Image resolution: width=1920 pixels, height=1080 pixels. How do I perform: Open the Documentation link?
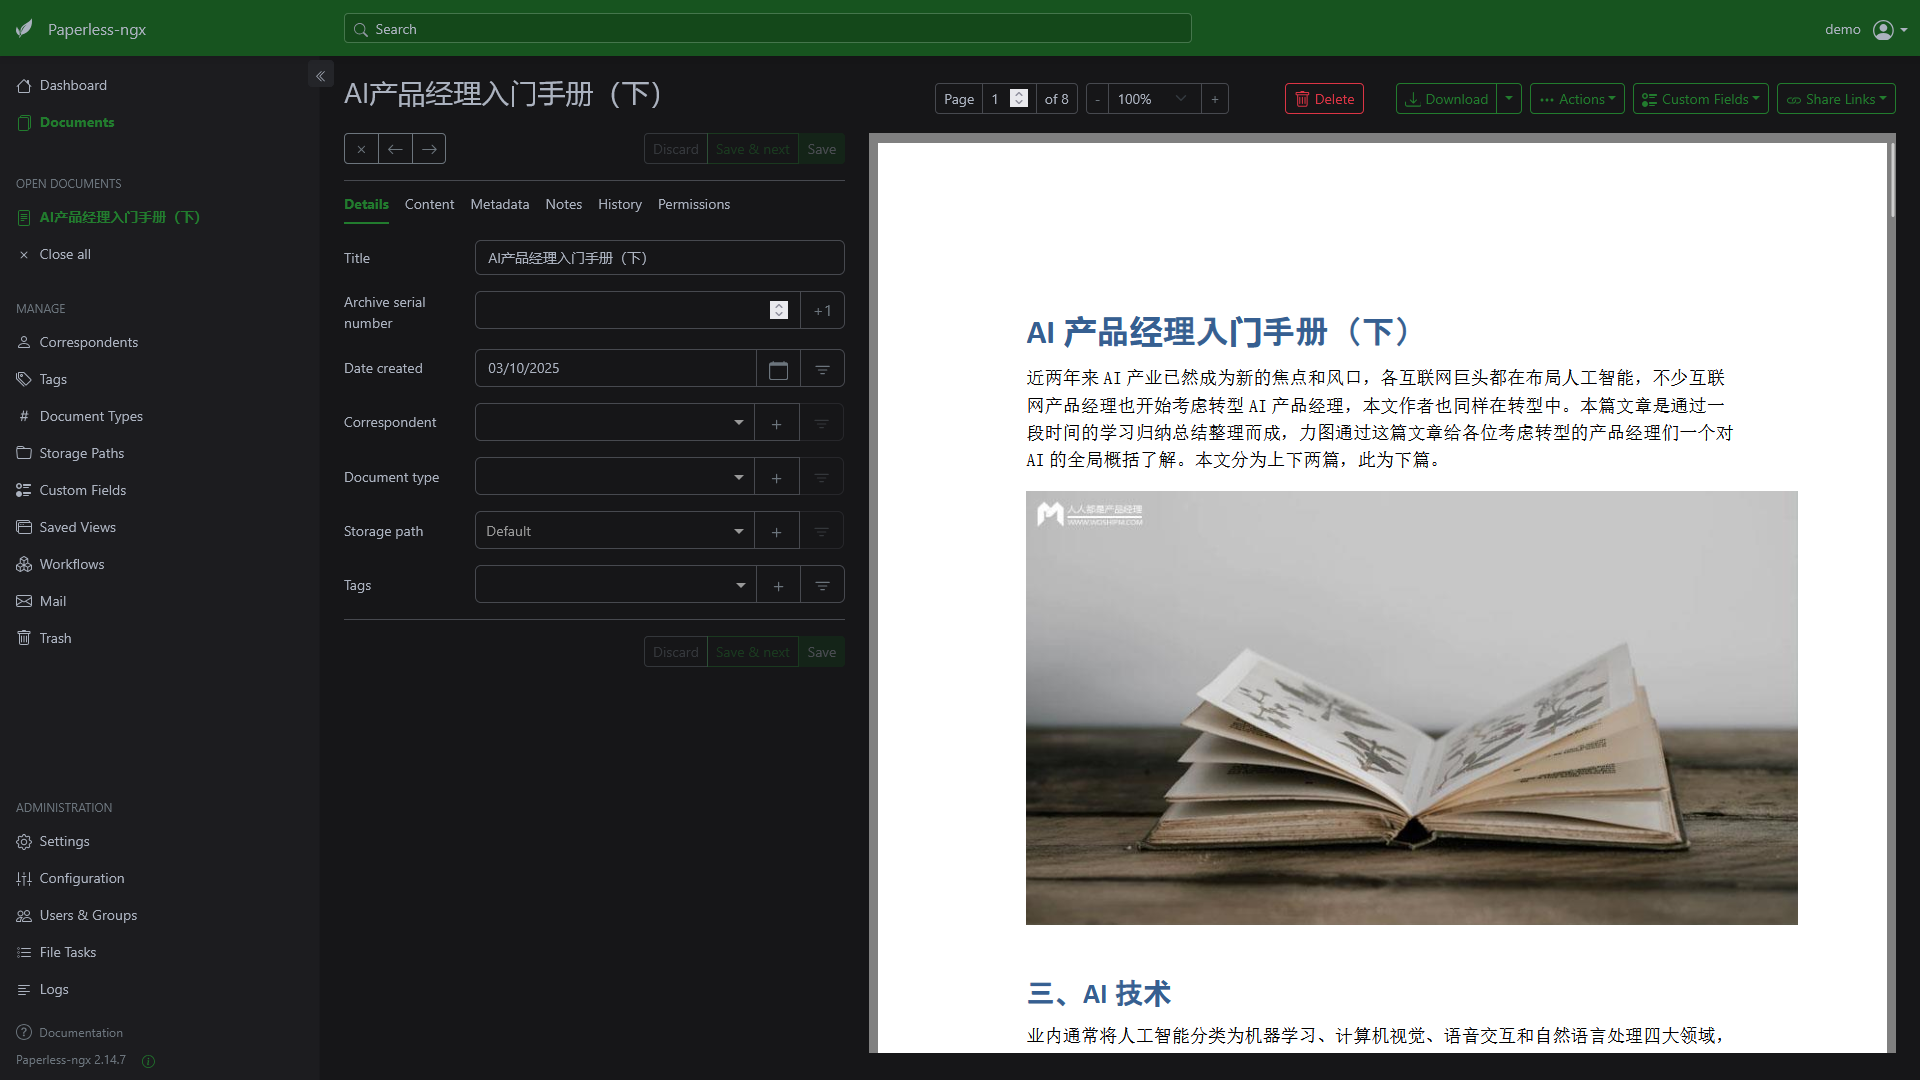point(70,1032)
